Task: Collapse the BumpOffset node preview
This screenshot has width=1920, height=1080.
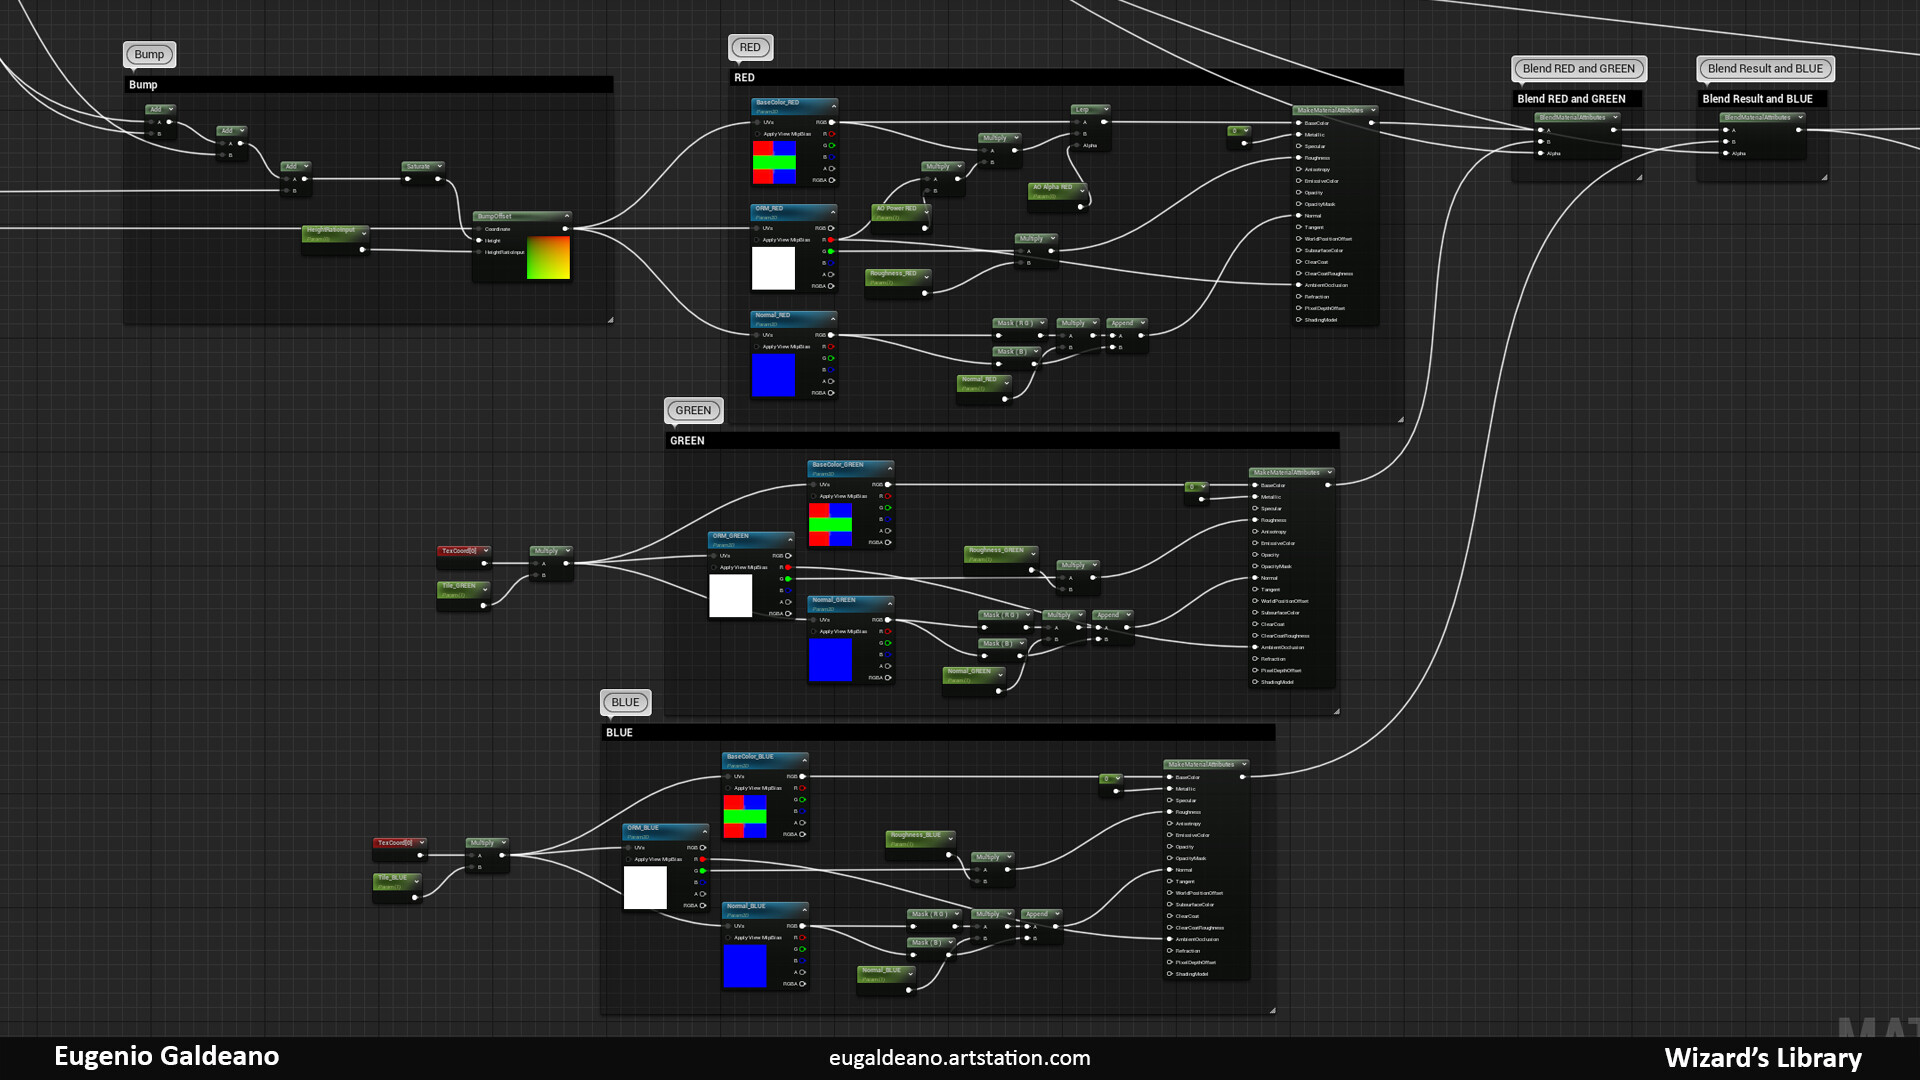Action: point(567,216)
